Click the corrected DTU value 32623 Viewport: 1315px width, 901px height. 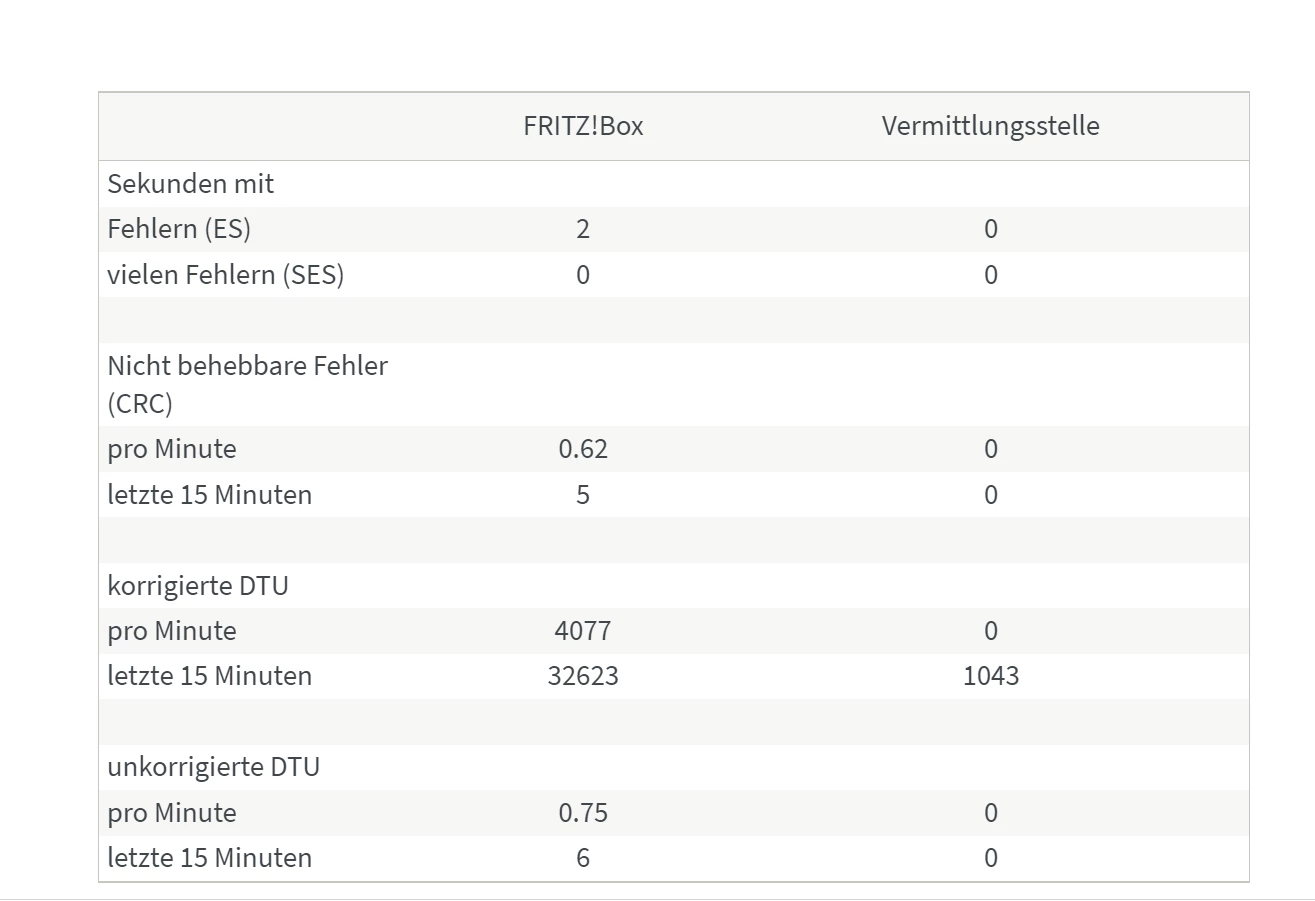tap(583, 676)
